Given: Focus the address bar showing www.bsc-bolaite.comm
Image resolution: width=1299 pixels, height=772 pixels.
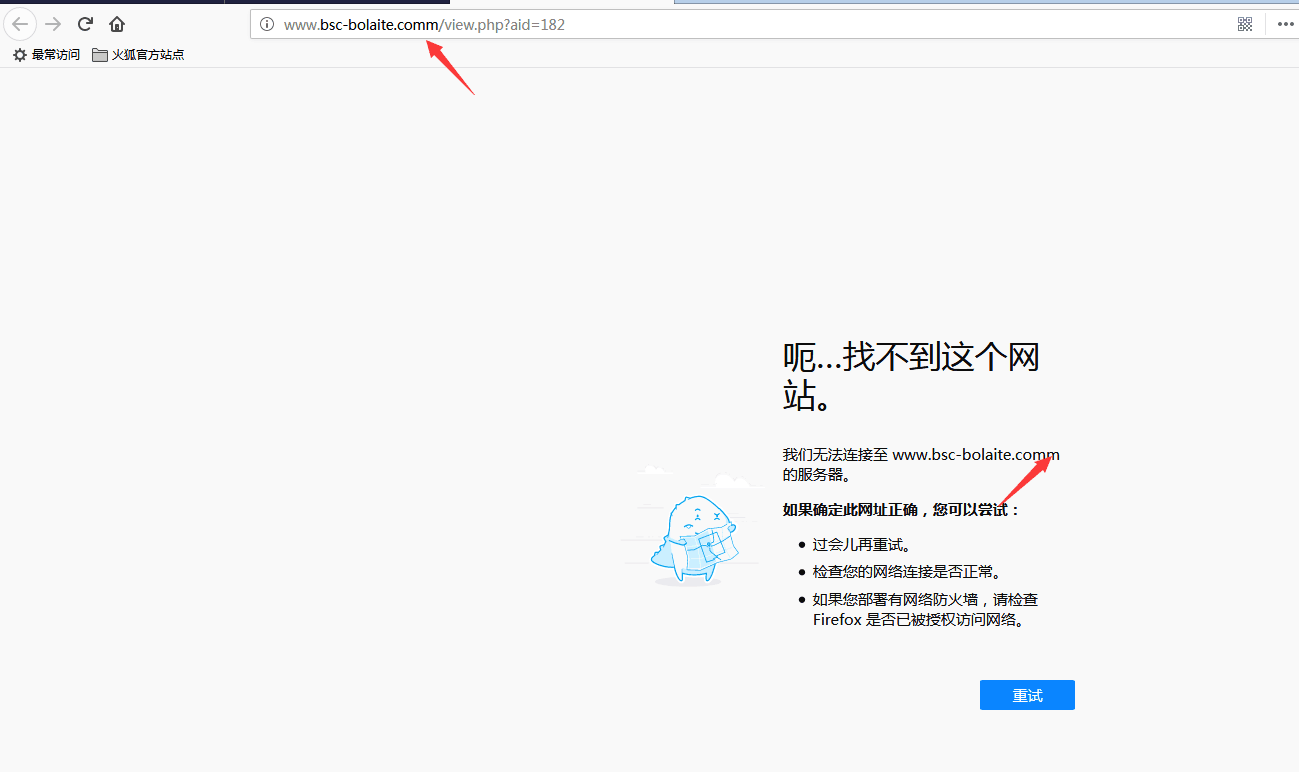Looking at the screenshot, I should coord(700,25).
